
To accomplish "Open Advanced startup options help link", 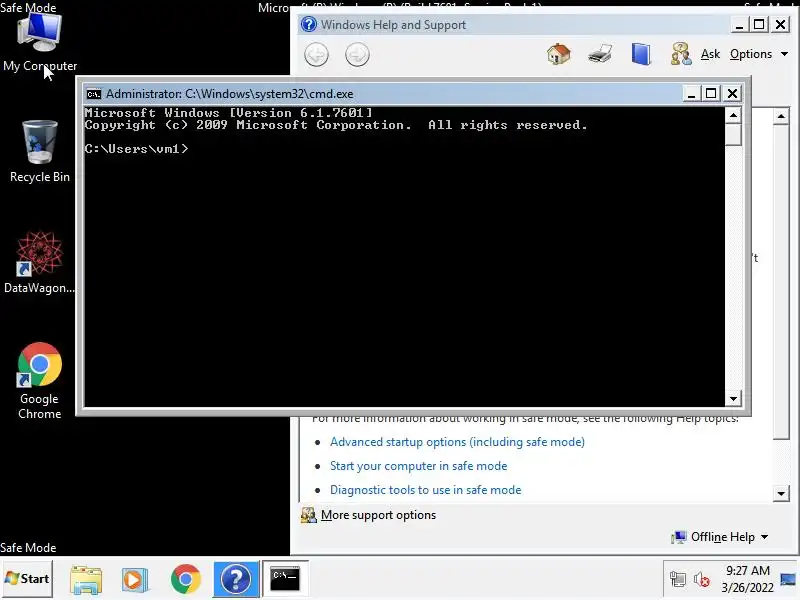I will coord(457,442).
